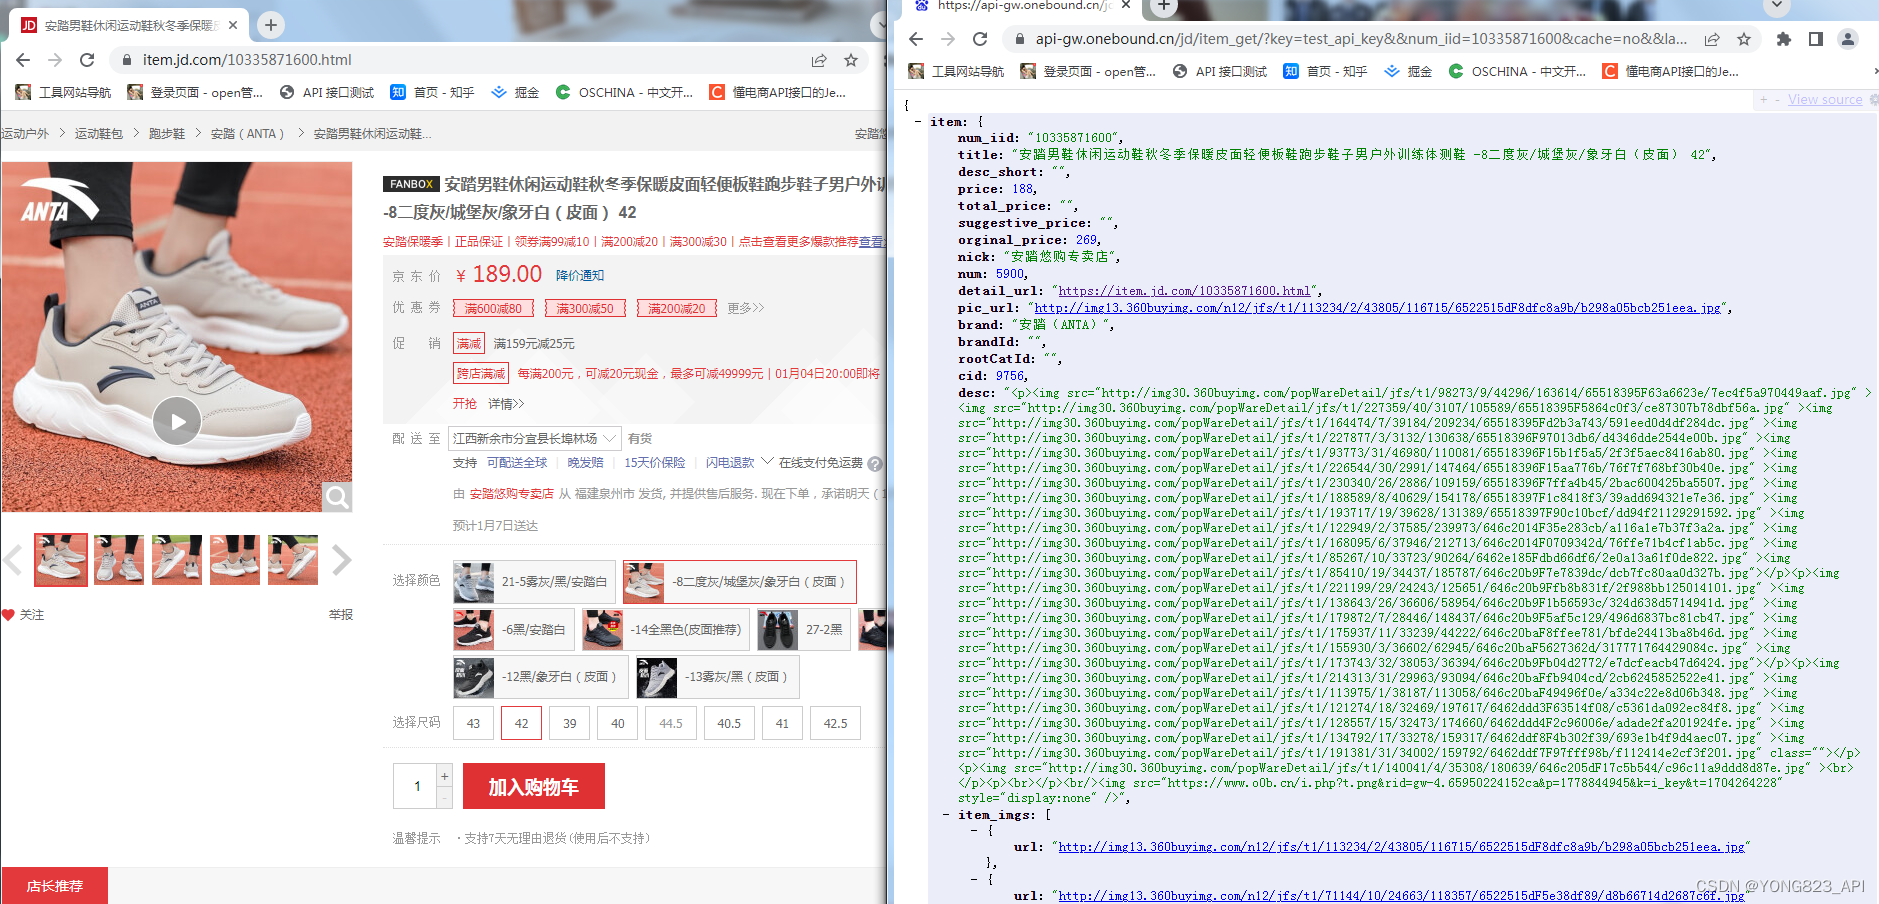Screen dimensions: 1879x904
Task: Open delivery address dropdown 江西新余市
Action: 535,439
